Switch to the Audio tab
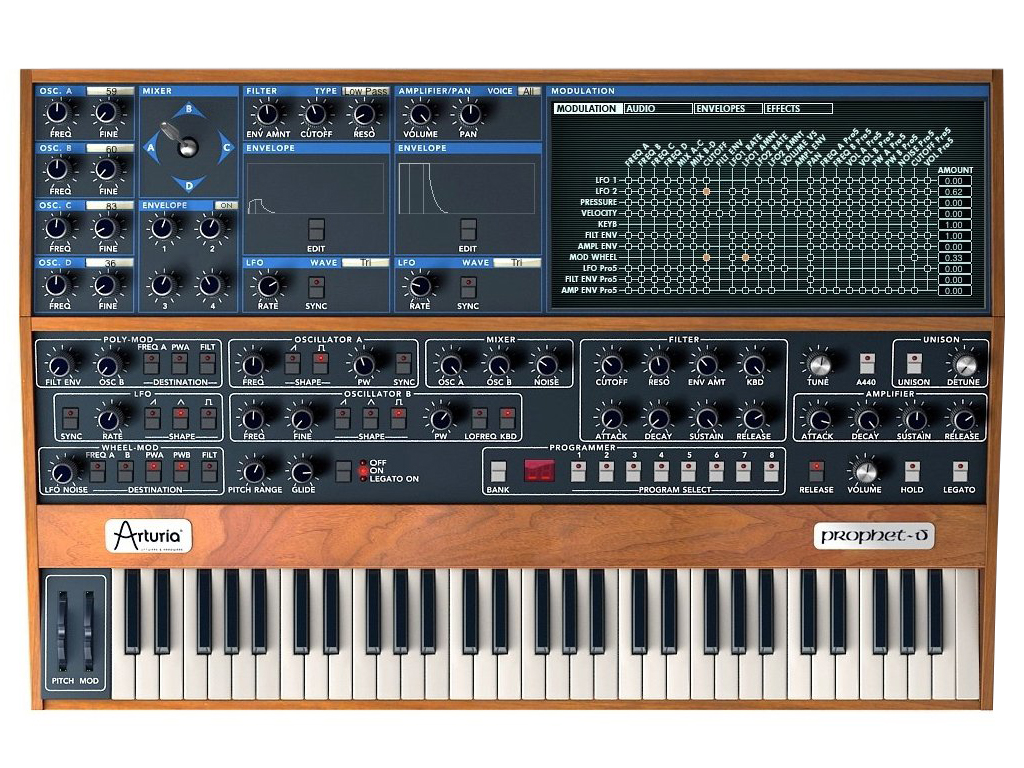The image size is (1024, 768). tap(657, 108)
